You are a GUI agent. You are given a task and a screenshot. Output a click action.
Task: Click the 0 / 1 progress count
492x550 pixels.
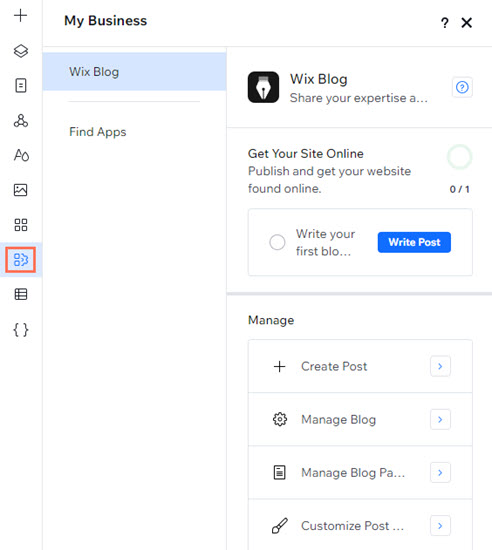(x=459, y=189)
